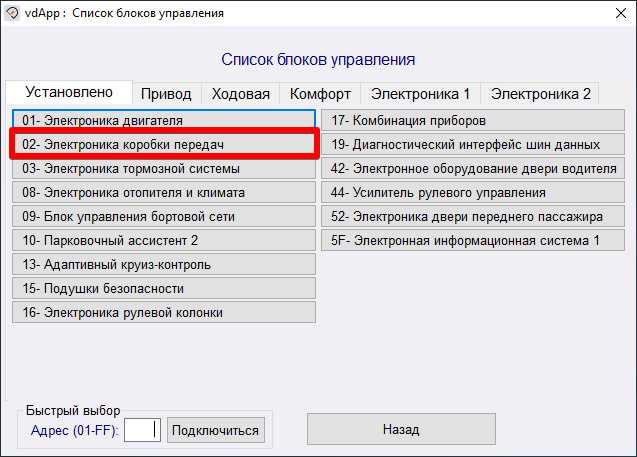Open 42- Электронное оборудование двери водителя
The width and height of the screenshot is (637, 457).
tap(473, 168)
